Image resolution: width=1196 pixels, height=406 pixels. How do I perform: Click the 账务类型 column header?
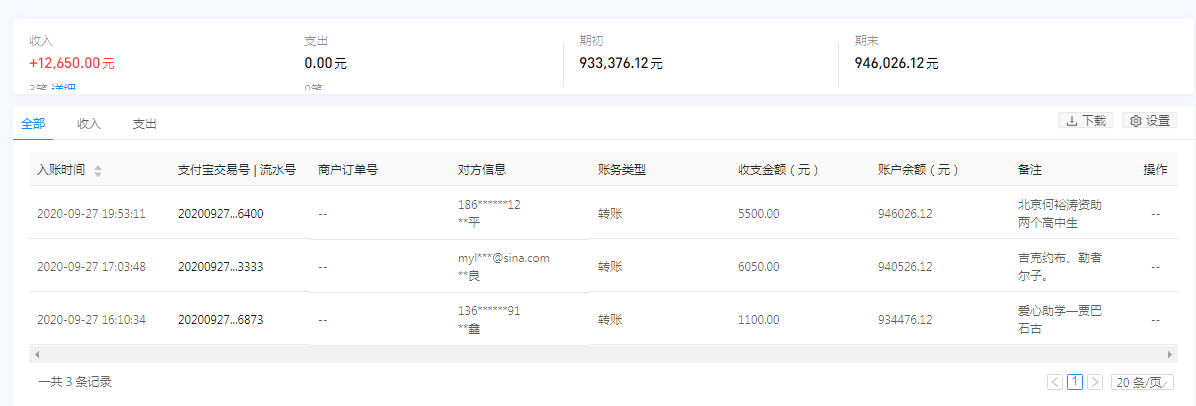tap(622, 170)
